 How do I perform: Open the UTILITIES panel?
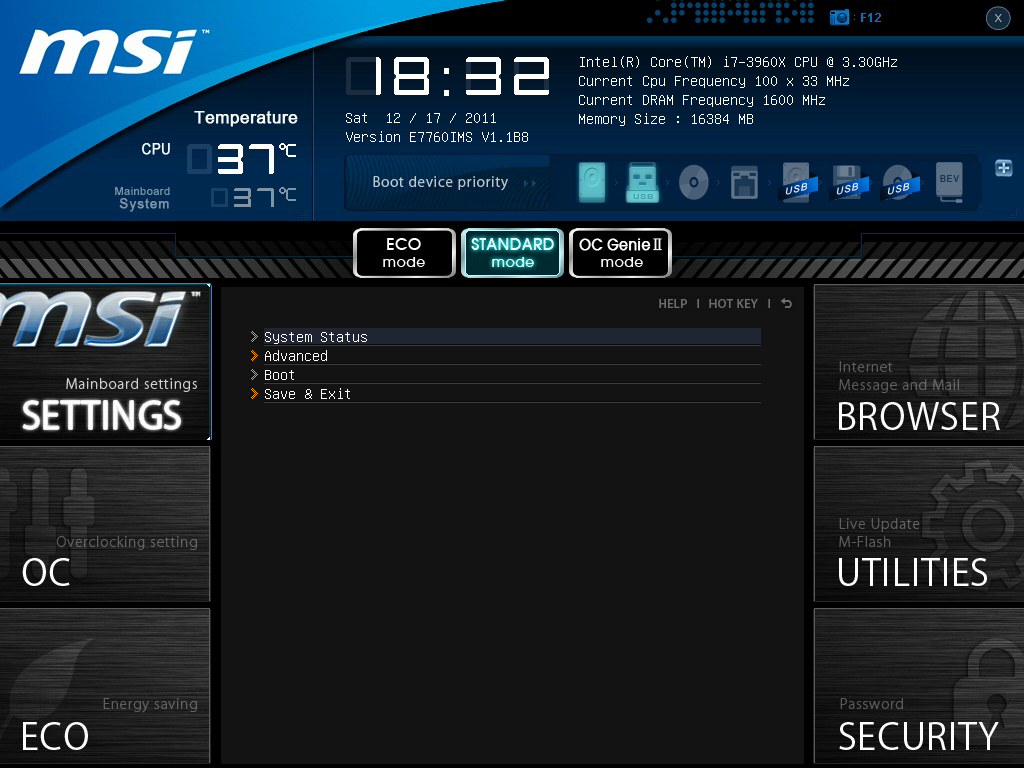(x=919, y=524)
